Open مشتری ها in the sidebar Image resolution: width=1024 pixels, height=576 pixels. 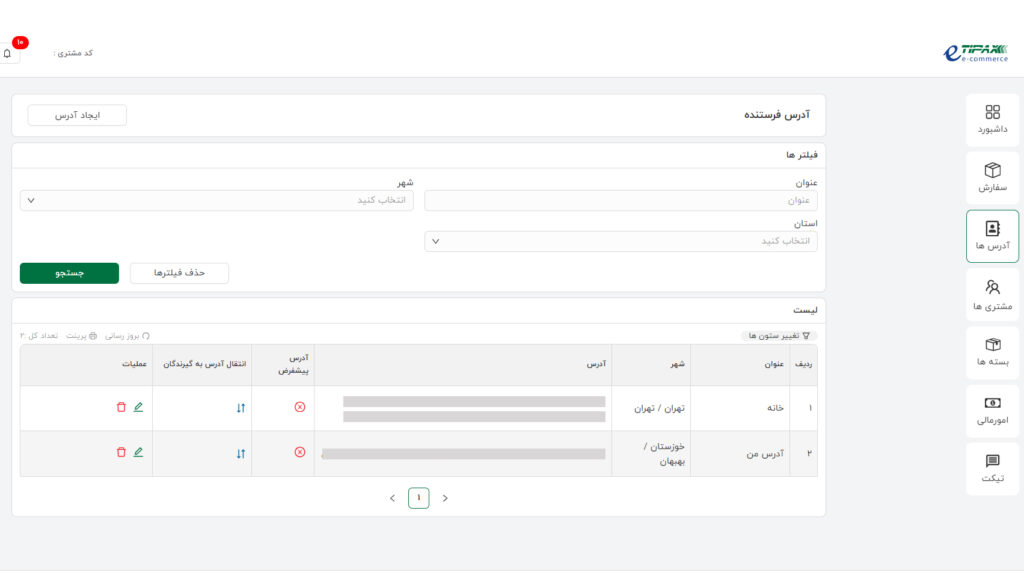pyautogui.click(x=992, y=295)
